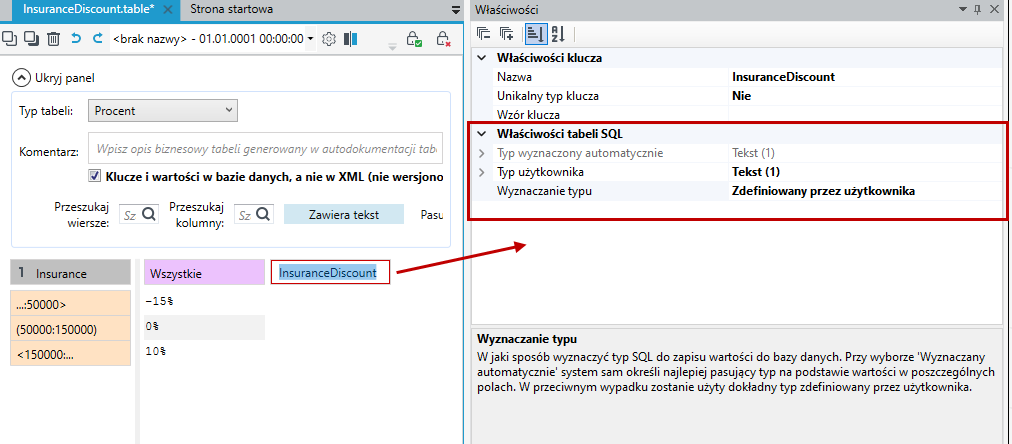
Task: Select Nazwa value InsurenceDiscount
Action: (784, 77)
